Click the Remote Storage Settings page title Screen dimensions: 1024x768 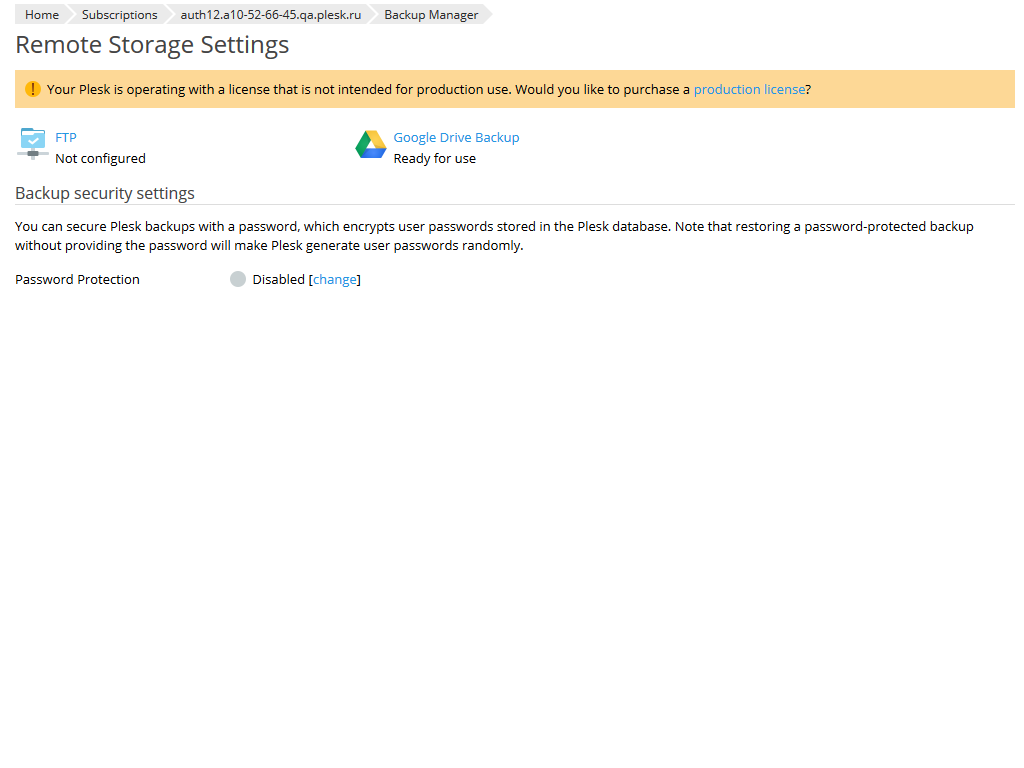tap(152, 45)
